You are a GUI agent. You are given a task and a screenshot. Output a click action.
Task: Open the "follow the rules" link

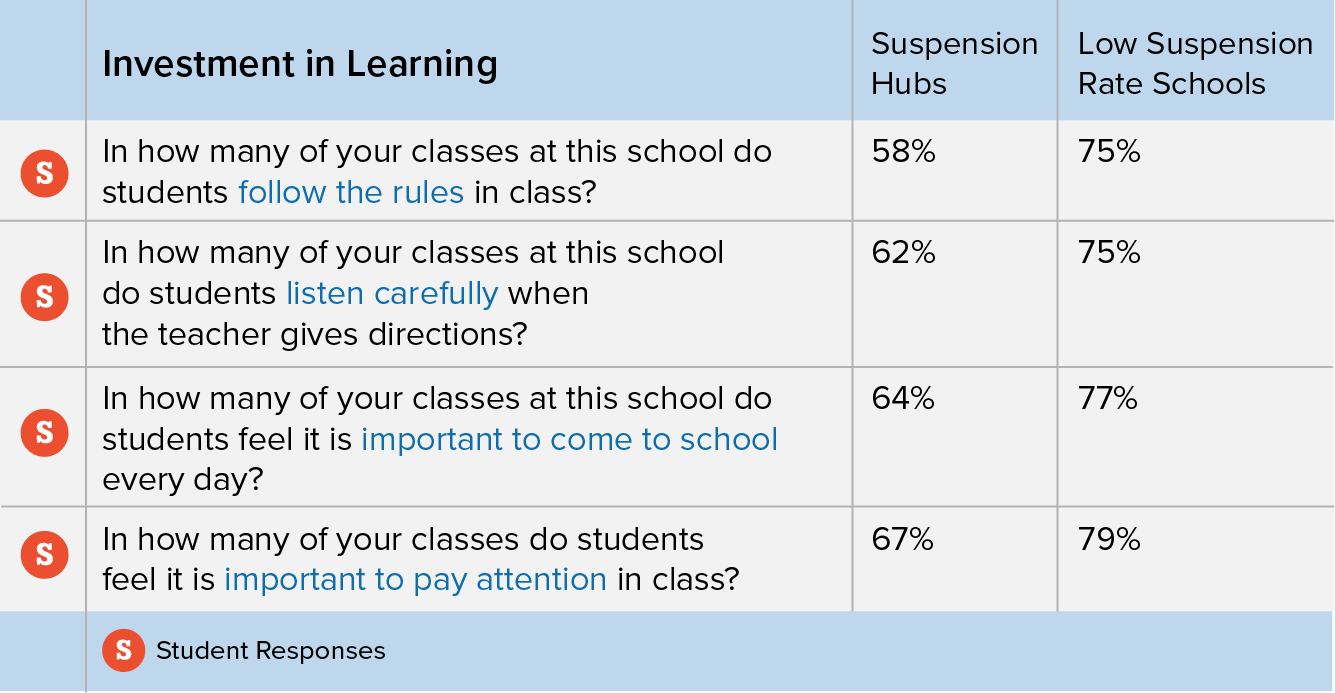351,192
